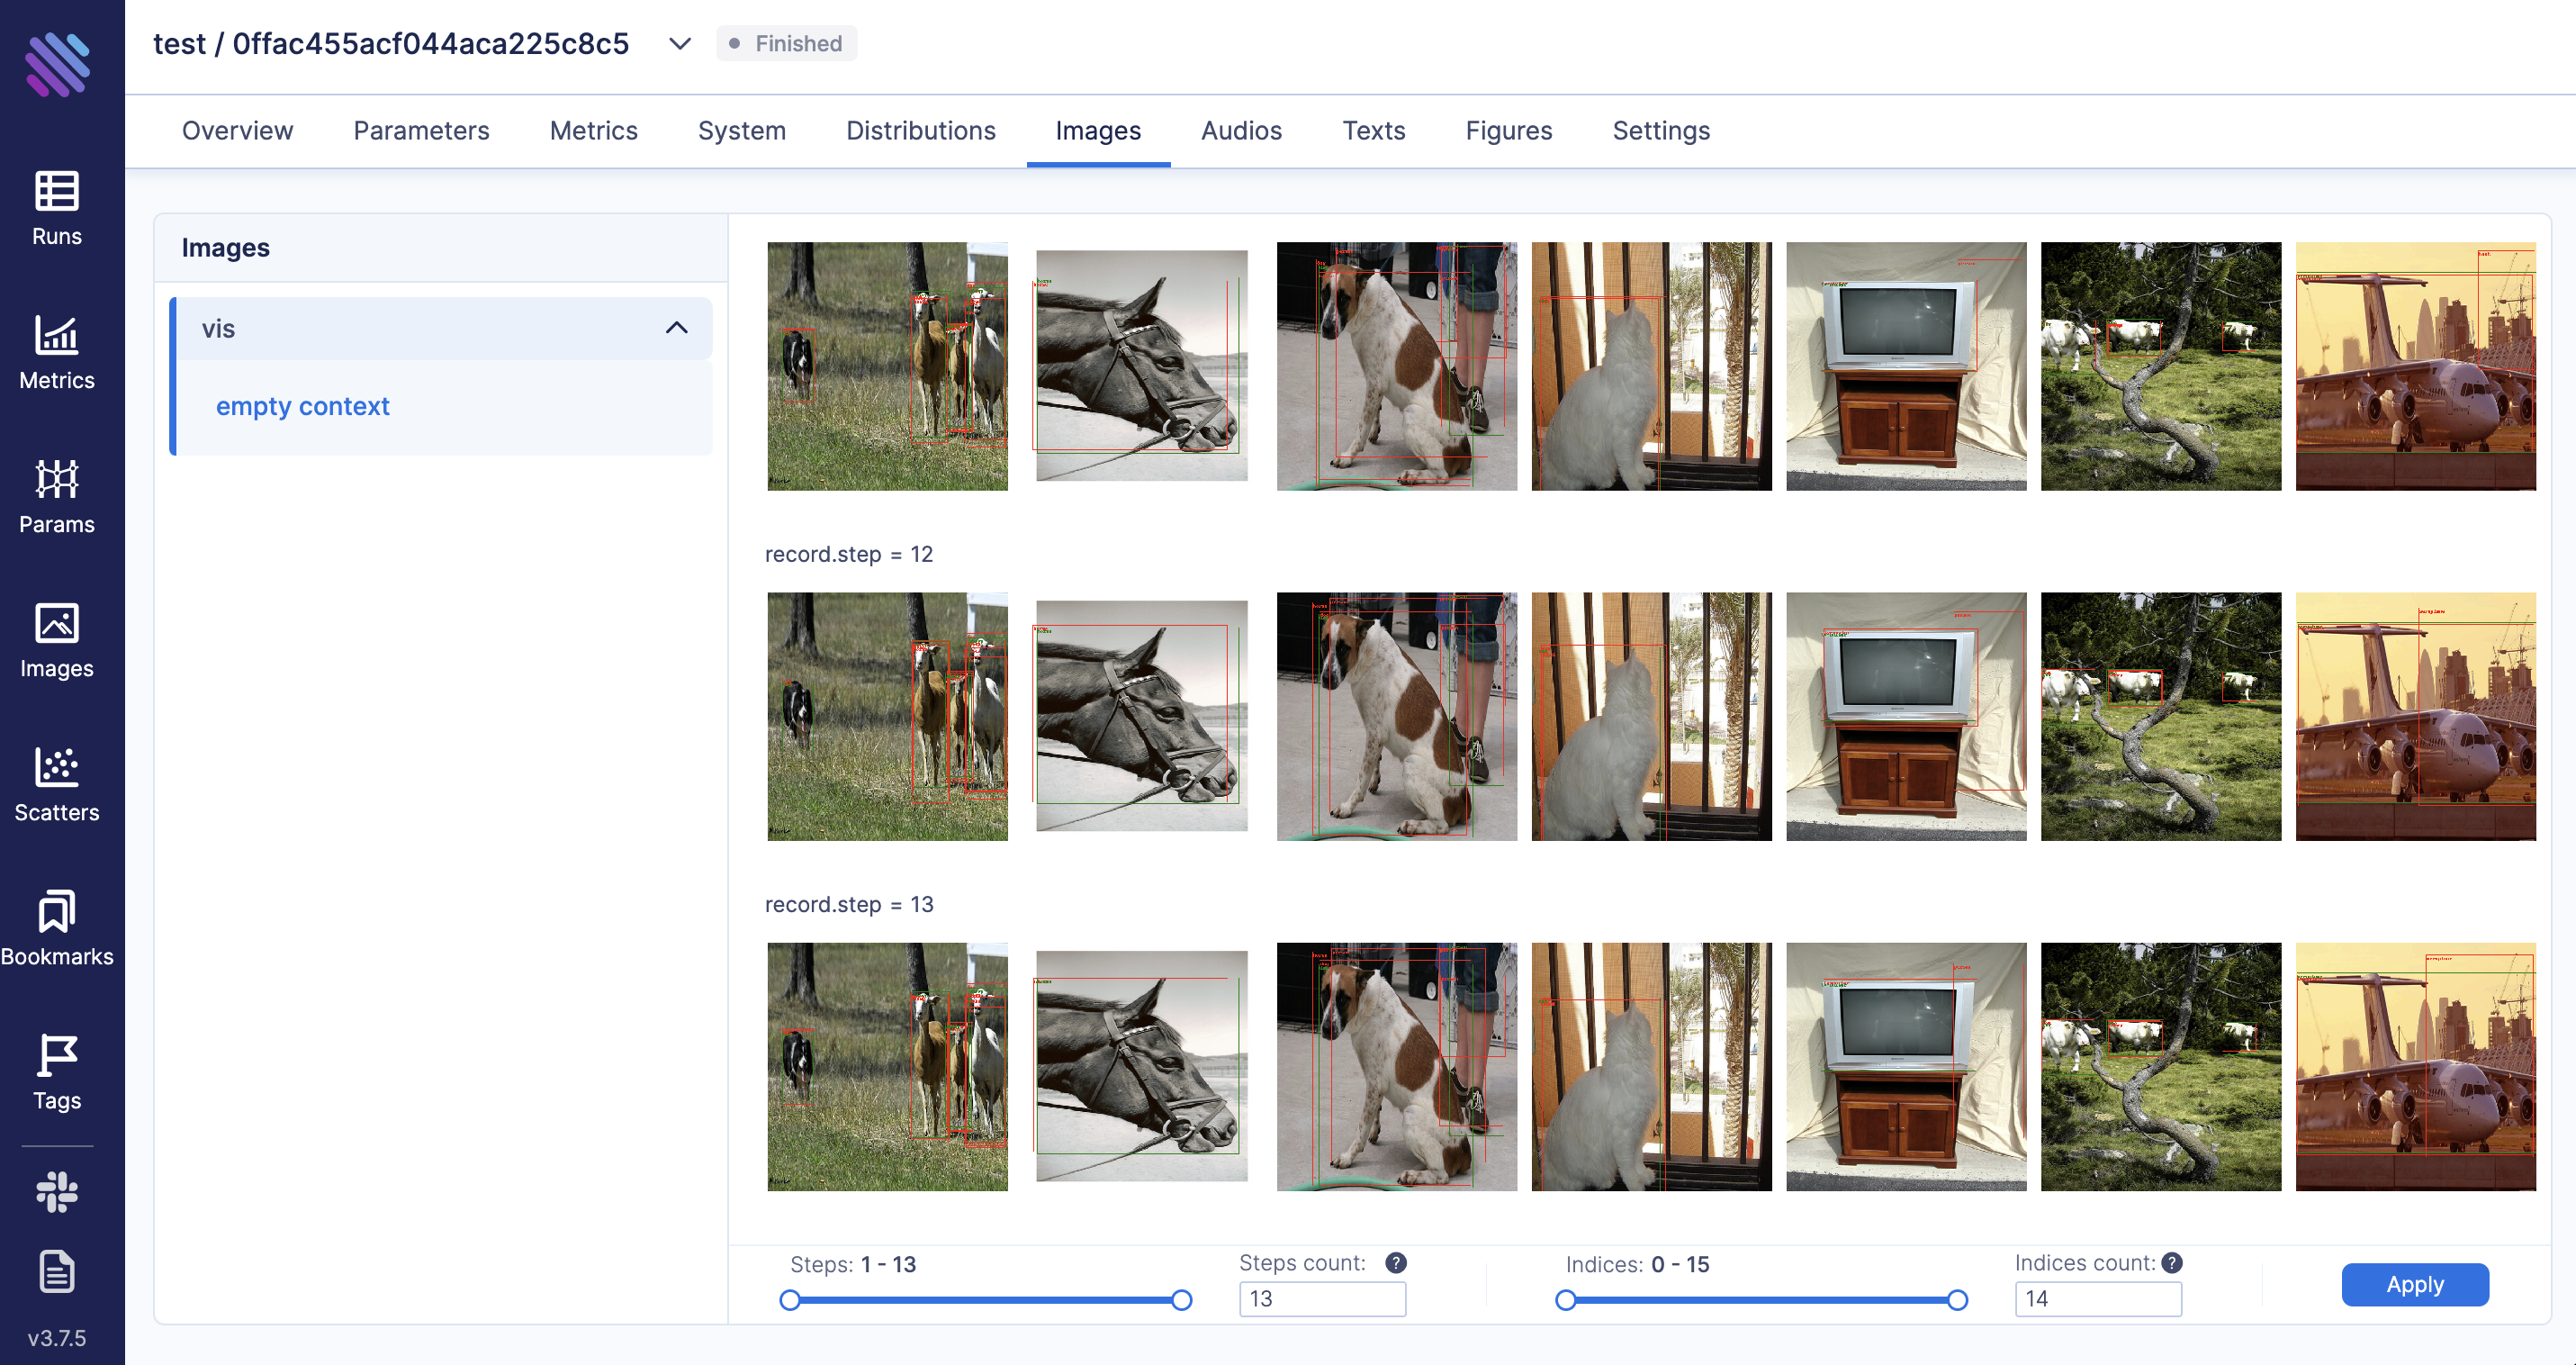Image resolution: width=2576 pixels, height=1365 pixels.
Task: Click the Aim logo home icon
Action: pyautogui.click(x=57, y=65)
